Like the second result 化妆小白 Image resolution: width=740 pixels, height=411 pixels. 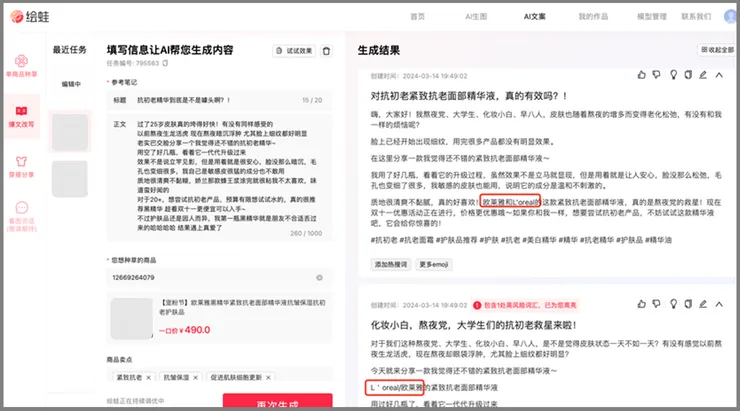coord(641,304)
